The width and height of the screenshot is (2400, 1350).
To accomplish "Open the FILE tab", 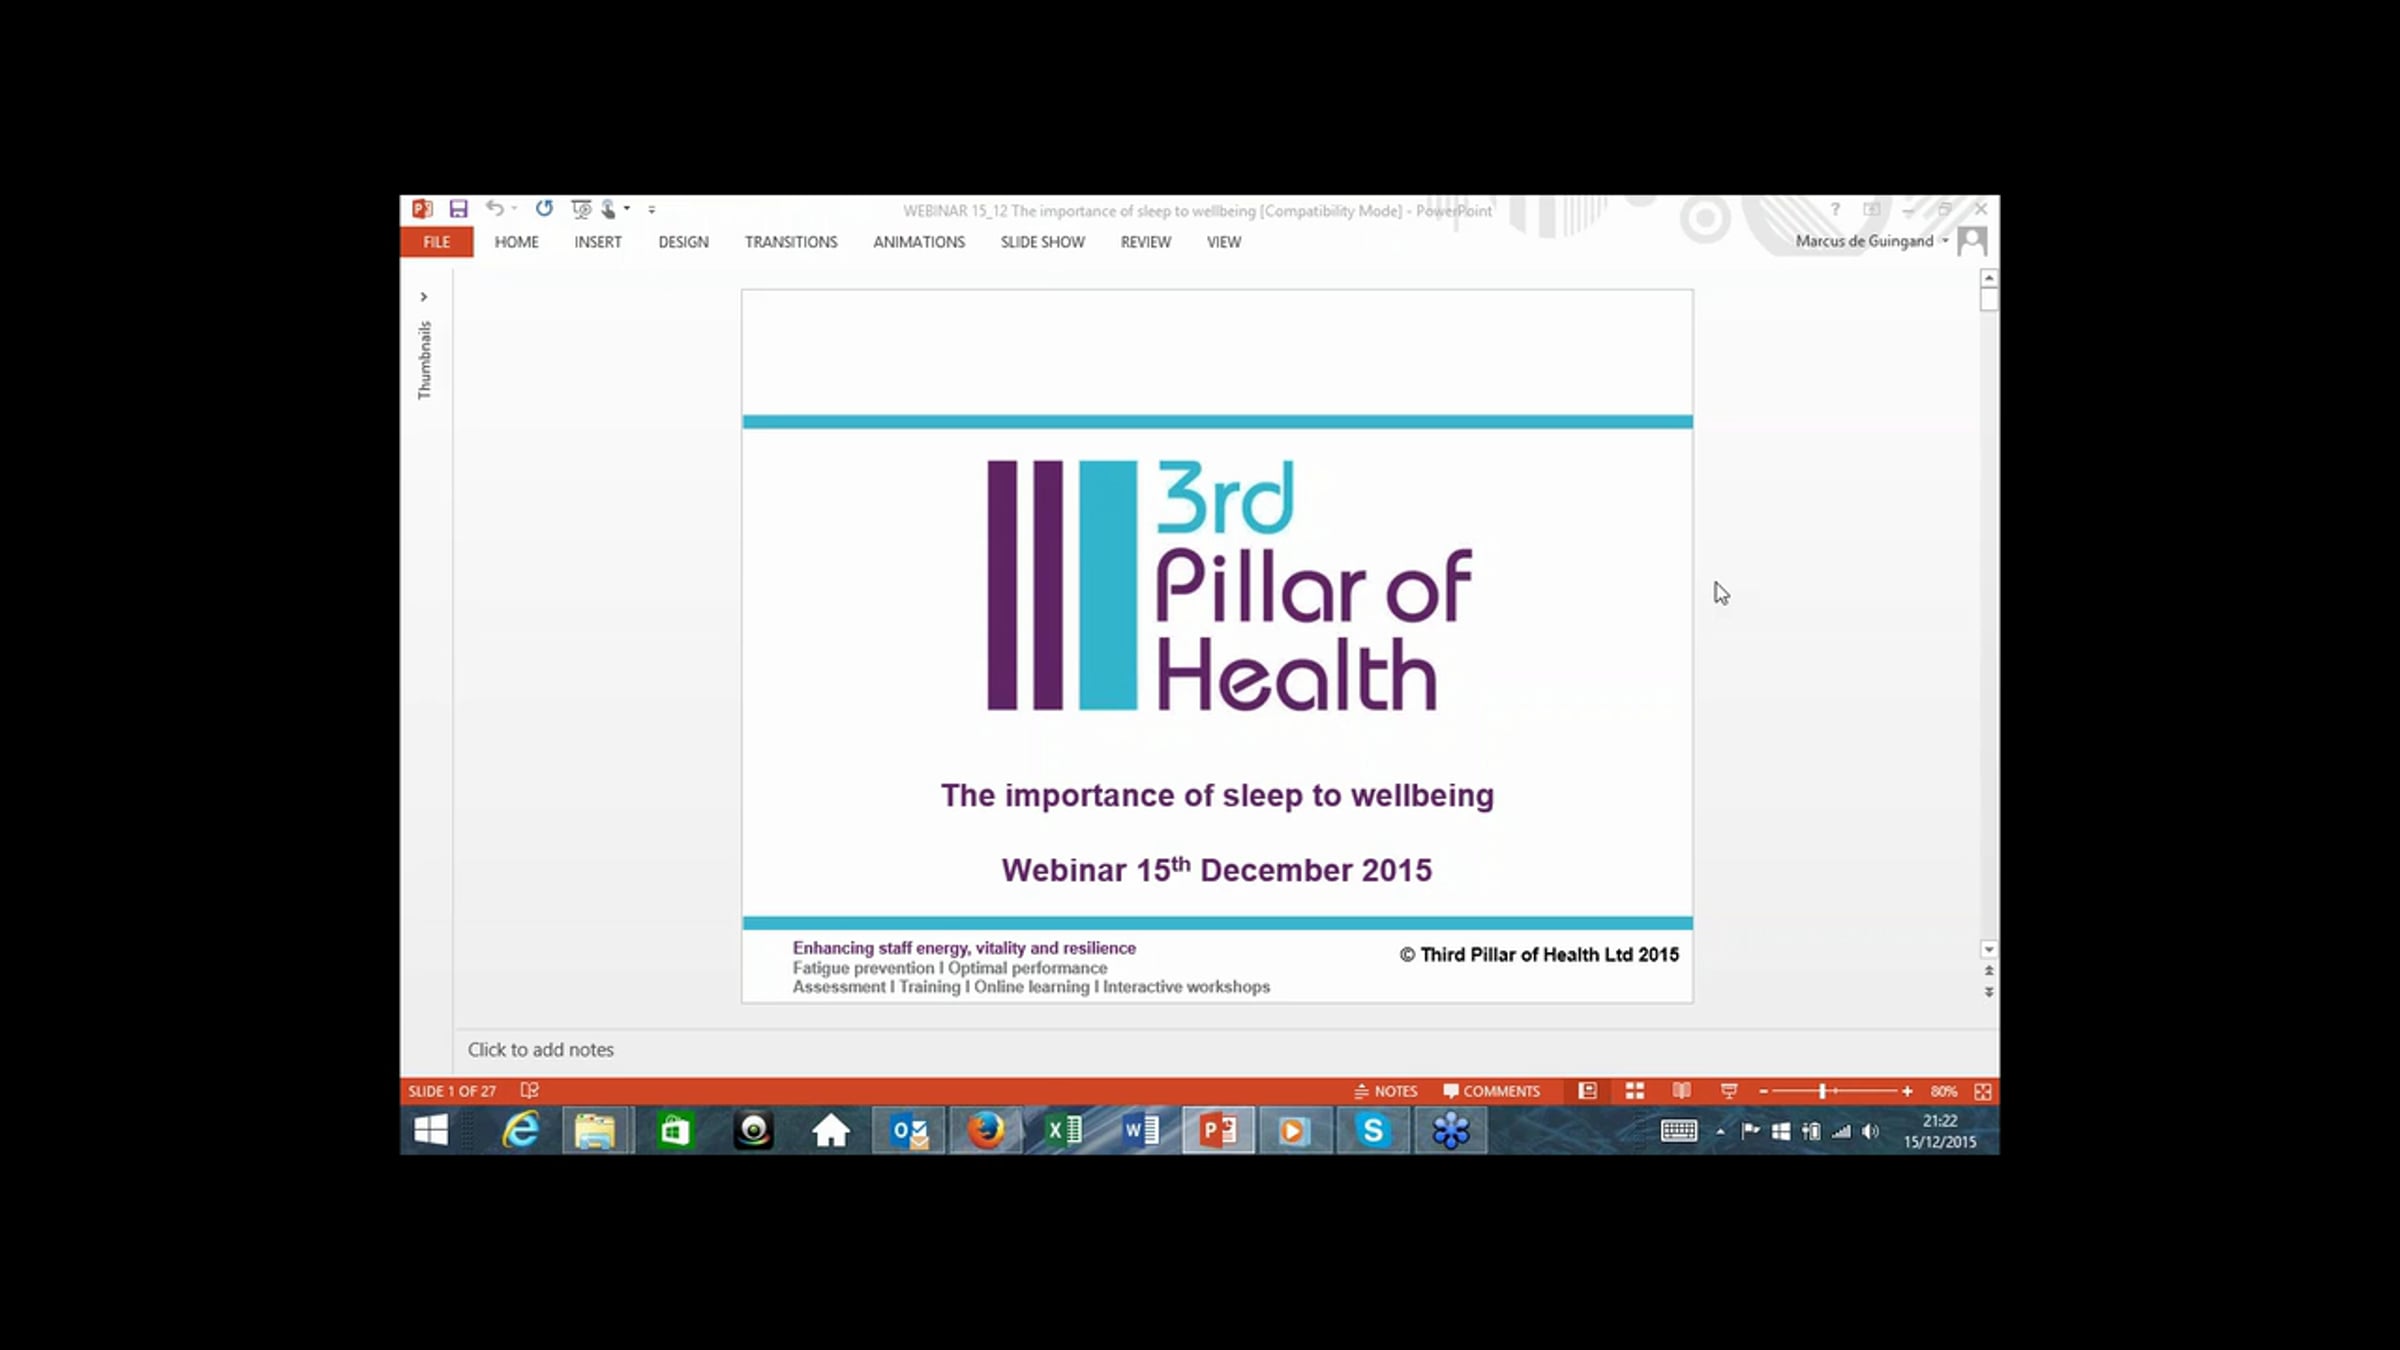I will click(437, 242).
